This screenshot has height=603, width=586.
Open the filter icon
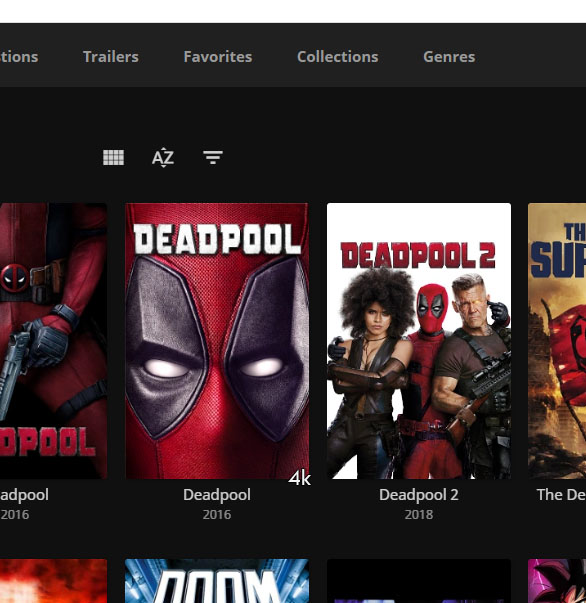point(213,157)
